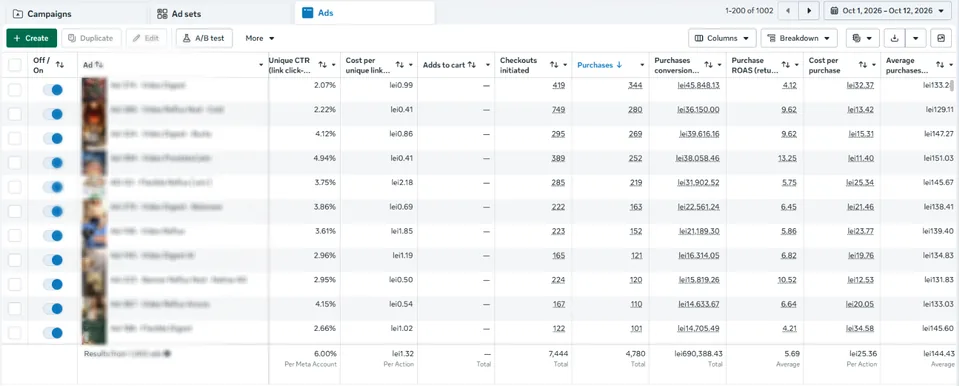Open the 749 checkouts initiated link
This screenshot has width=959, height=386.
pos(558,109)
